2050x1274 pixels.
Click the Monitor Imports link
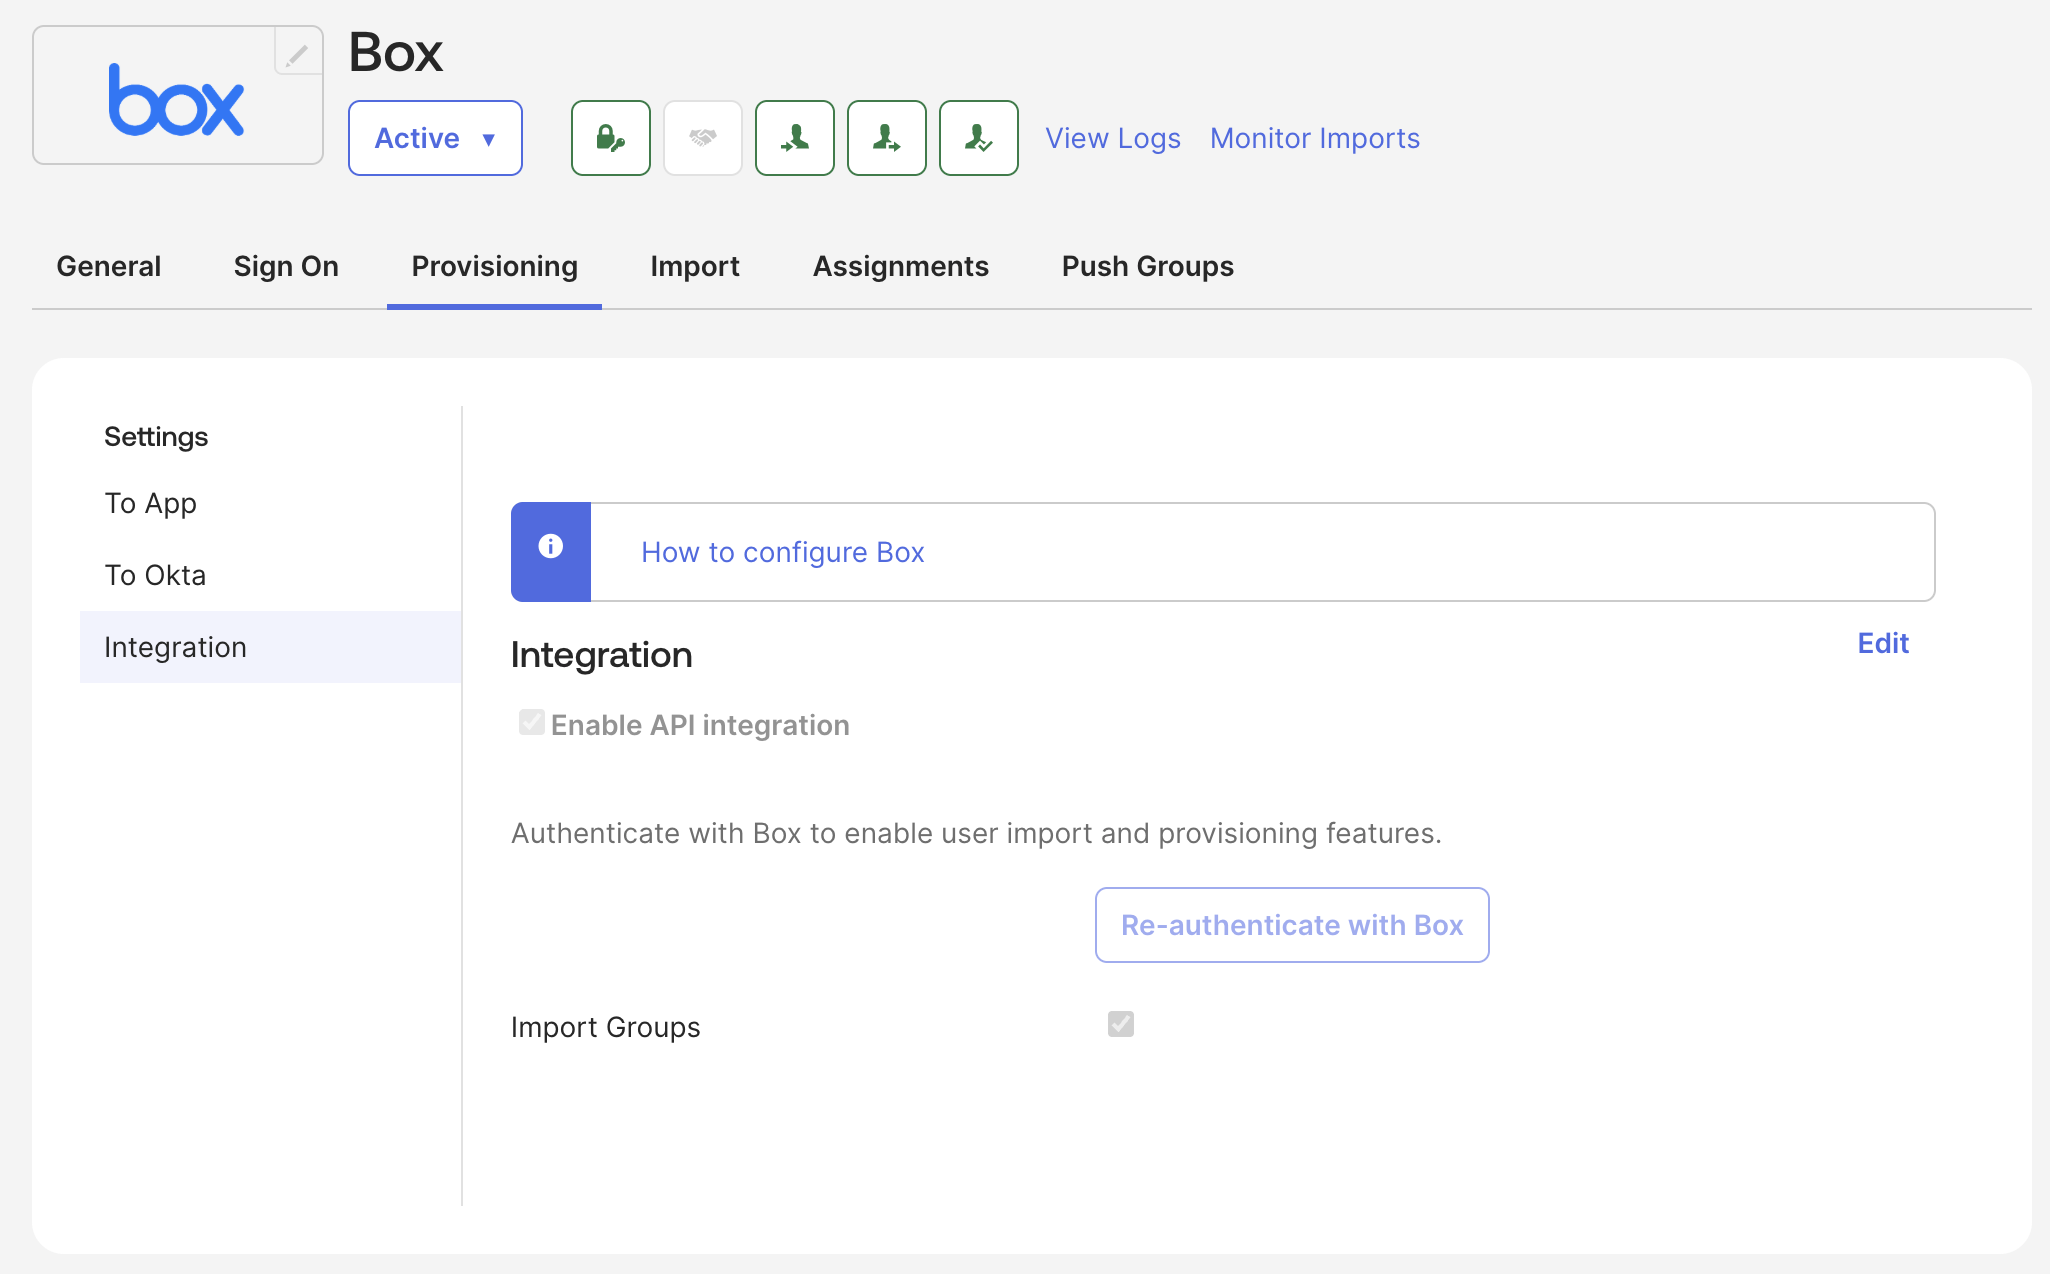point(1315,138)
